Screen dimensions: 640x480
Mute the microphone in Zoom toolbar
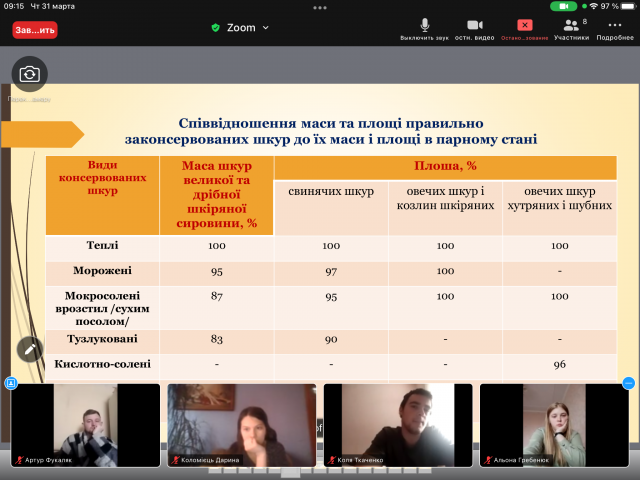coord(424,28)
